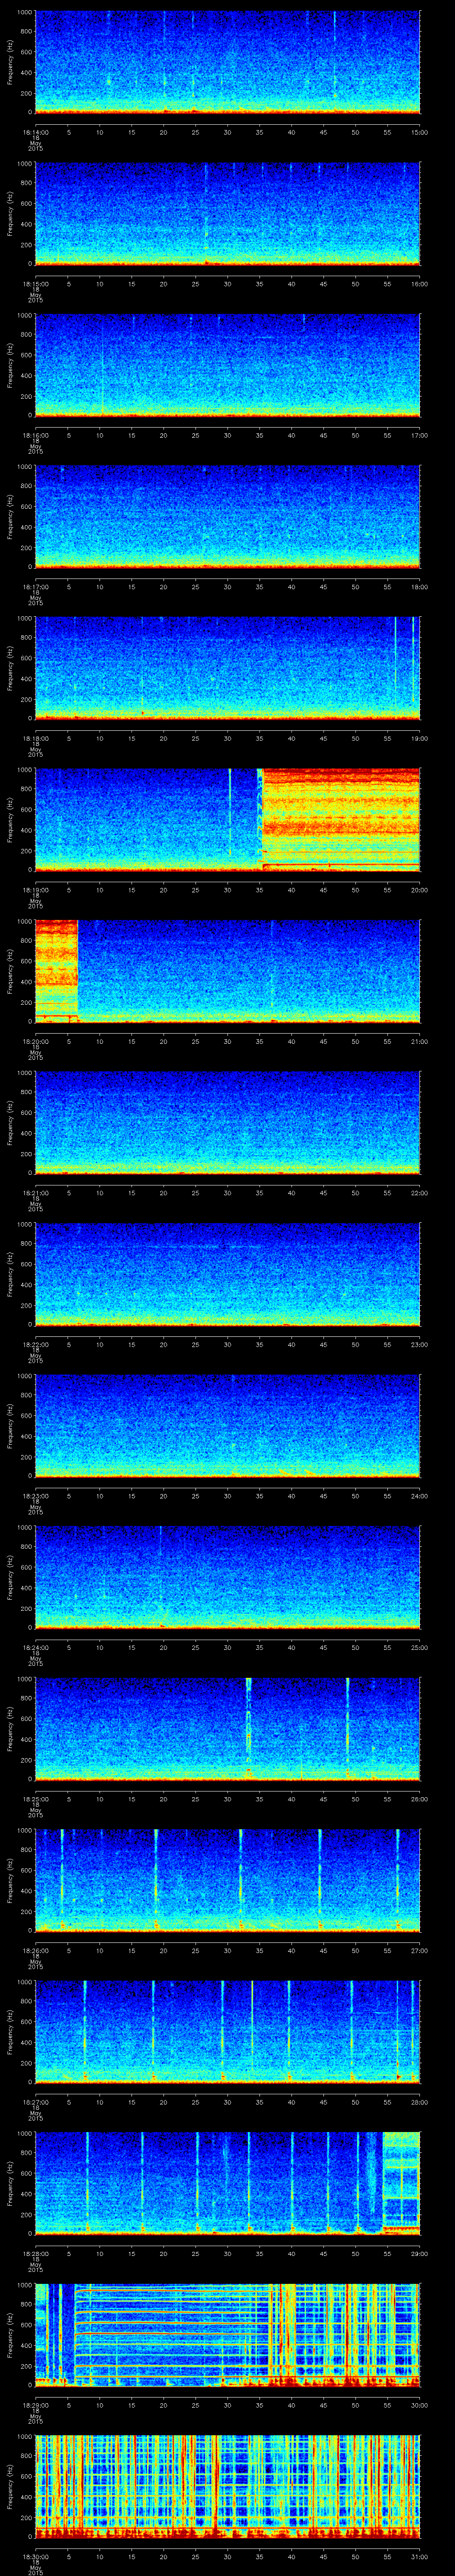Click the 15:00 end time label
This screenshot has height=2576, width=455.
pos(420,132)
